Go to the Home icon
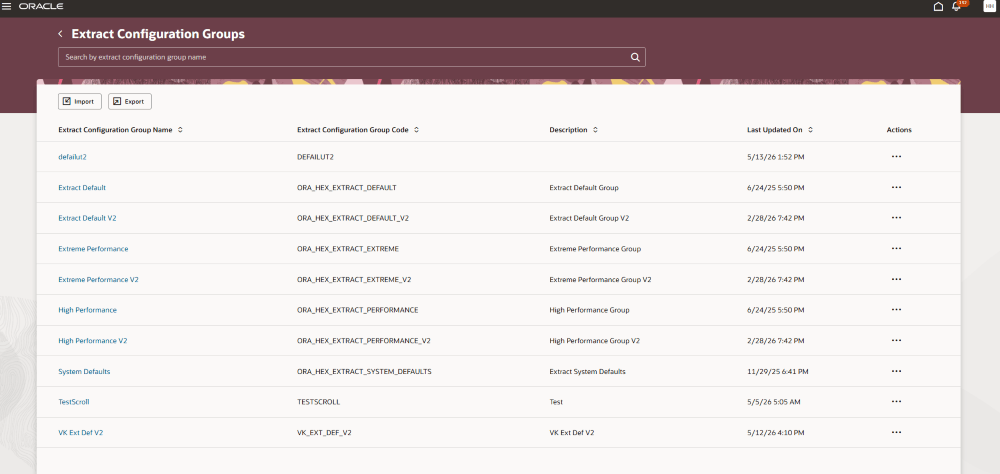Viewport: 1000px width, 474px height. pyautogui.click(x=938, y=6)
